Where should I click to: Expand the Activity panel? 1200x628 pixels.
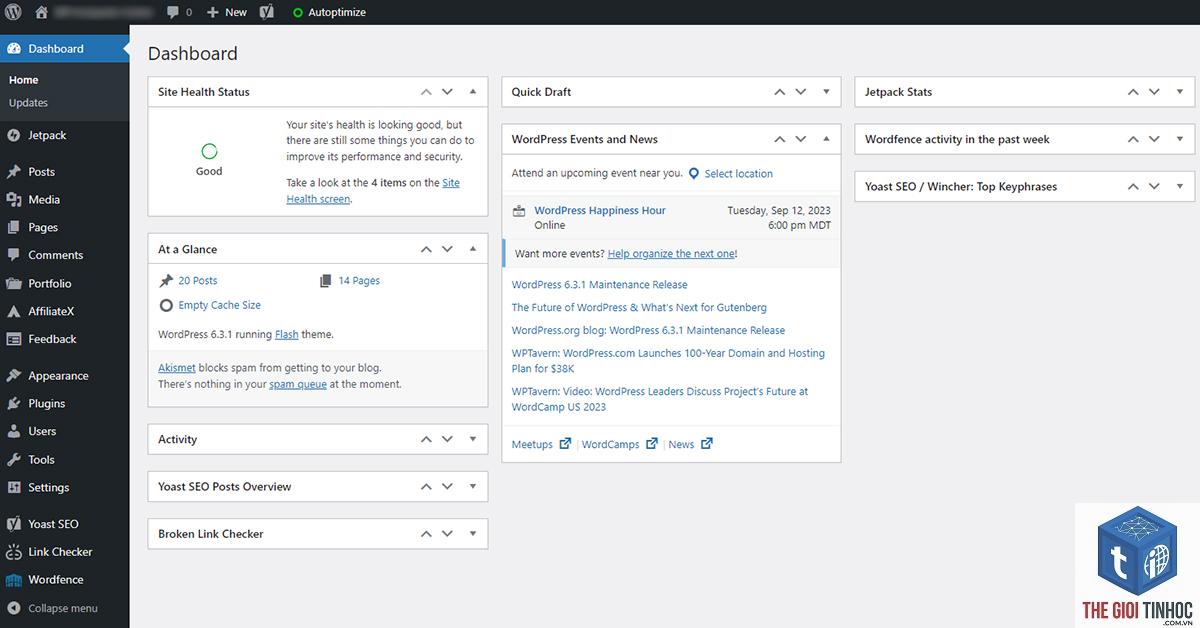coord(473,439)
